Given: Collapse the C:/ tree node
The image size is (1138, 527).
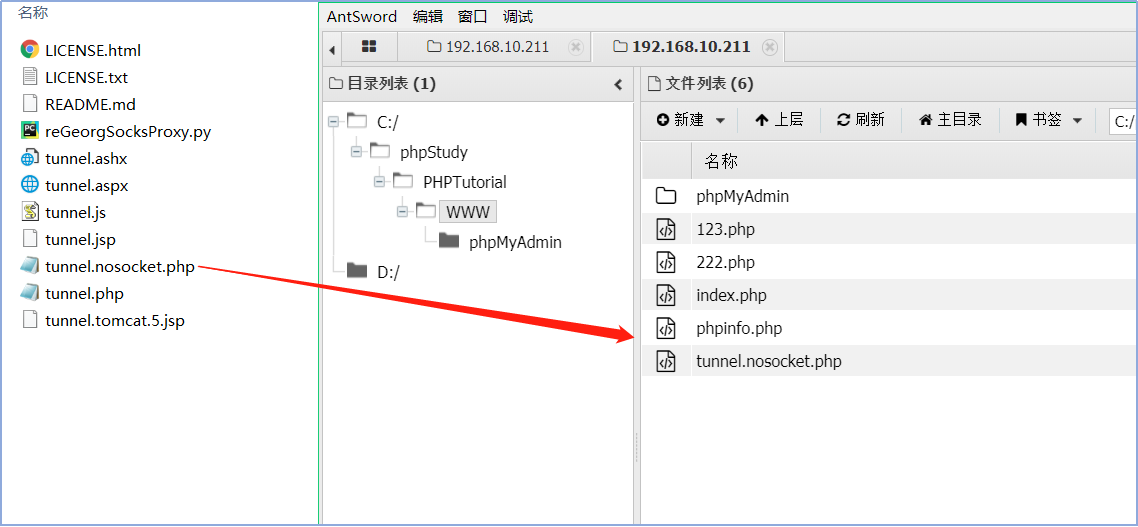Looking at the screenshot, I should click(x=333, y=121).
